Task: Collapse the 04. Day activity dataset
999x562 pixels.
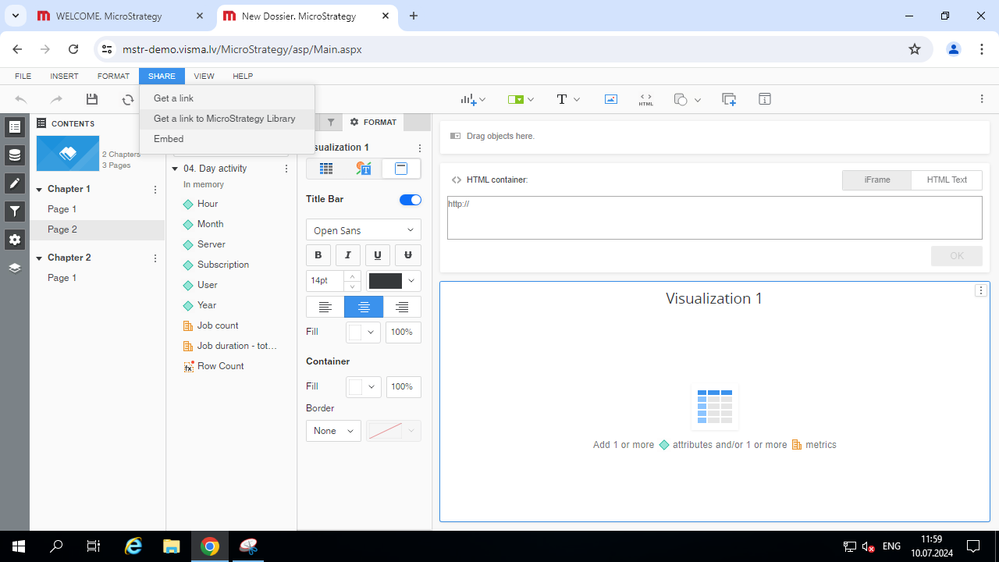Action: pos(175,169)
